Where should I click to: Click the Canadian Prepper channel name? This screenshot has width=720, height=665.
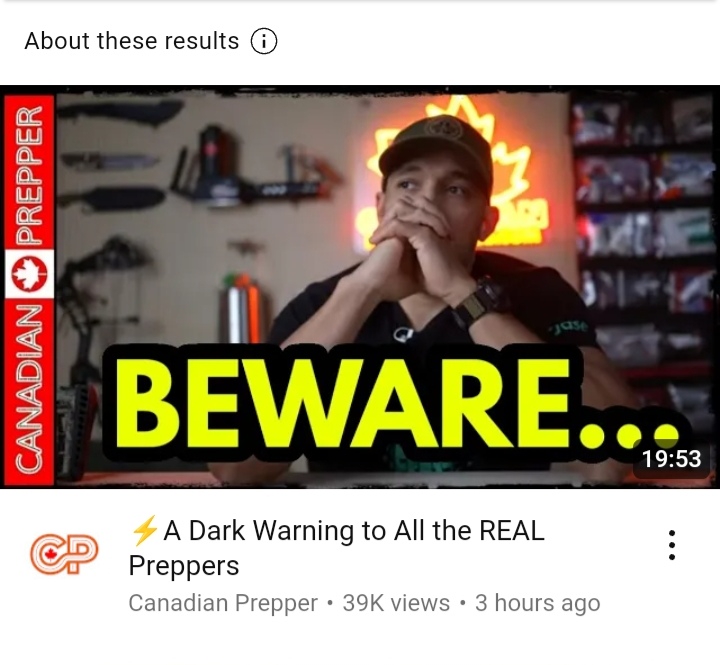pyautogui.click(x=223, y=603)
